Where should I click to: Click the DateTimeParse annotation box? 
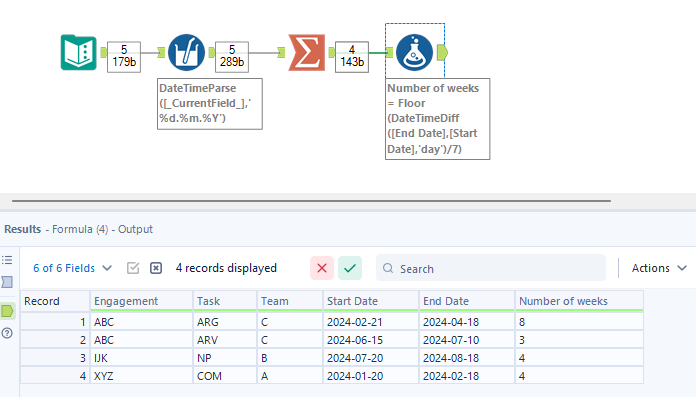[210, 104]
